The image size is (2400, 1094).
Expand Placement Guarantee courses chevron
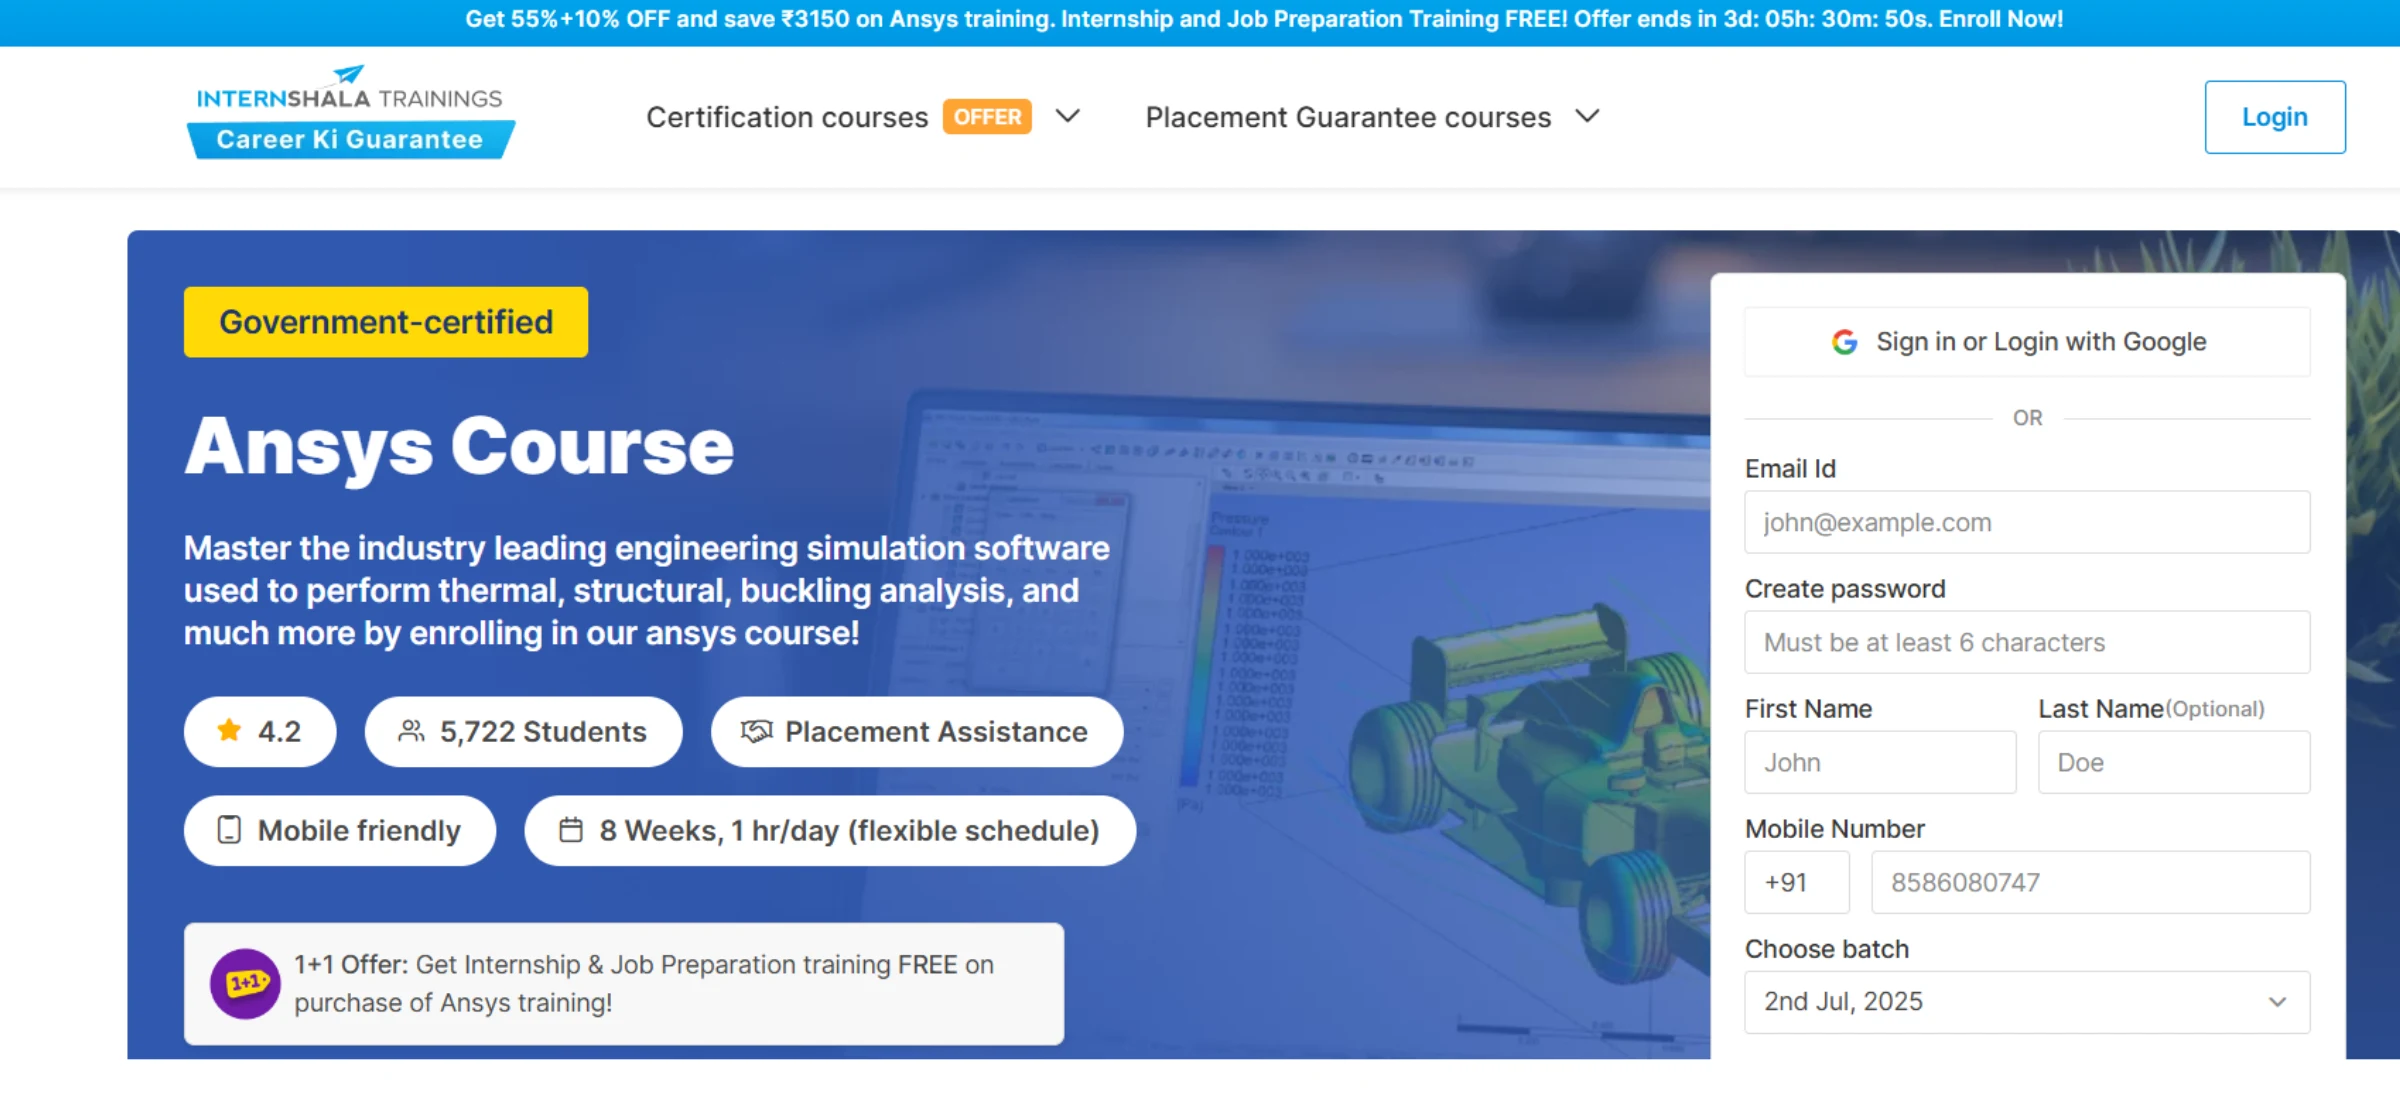pyautogui.click(x=1587, y=116)
